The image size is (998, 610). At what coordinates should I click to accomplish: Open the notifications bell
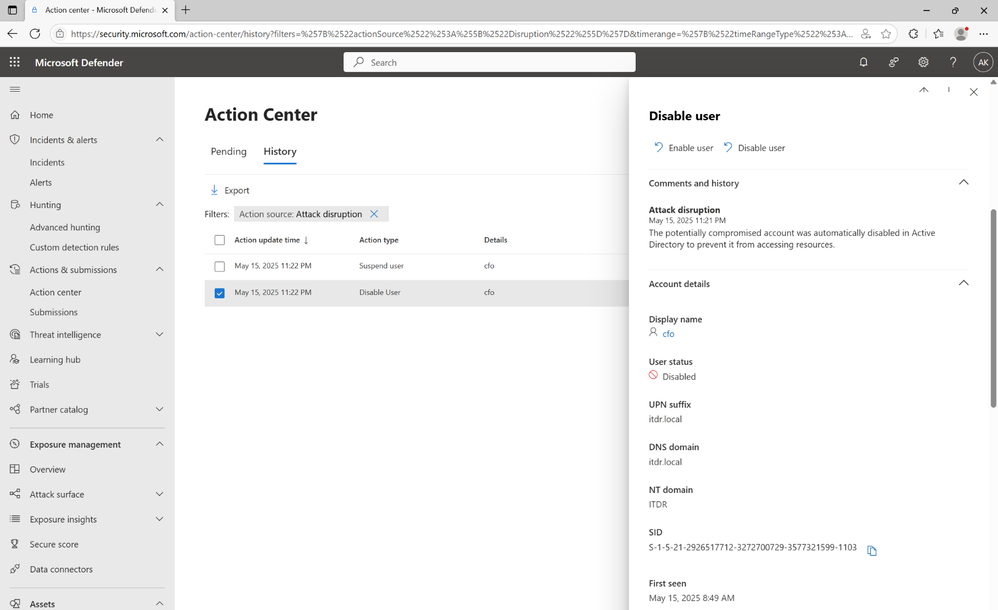coord(863,62)
